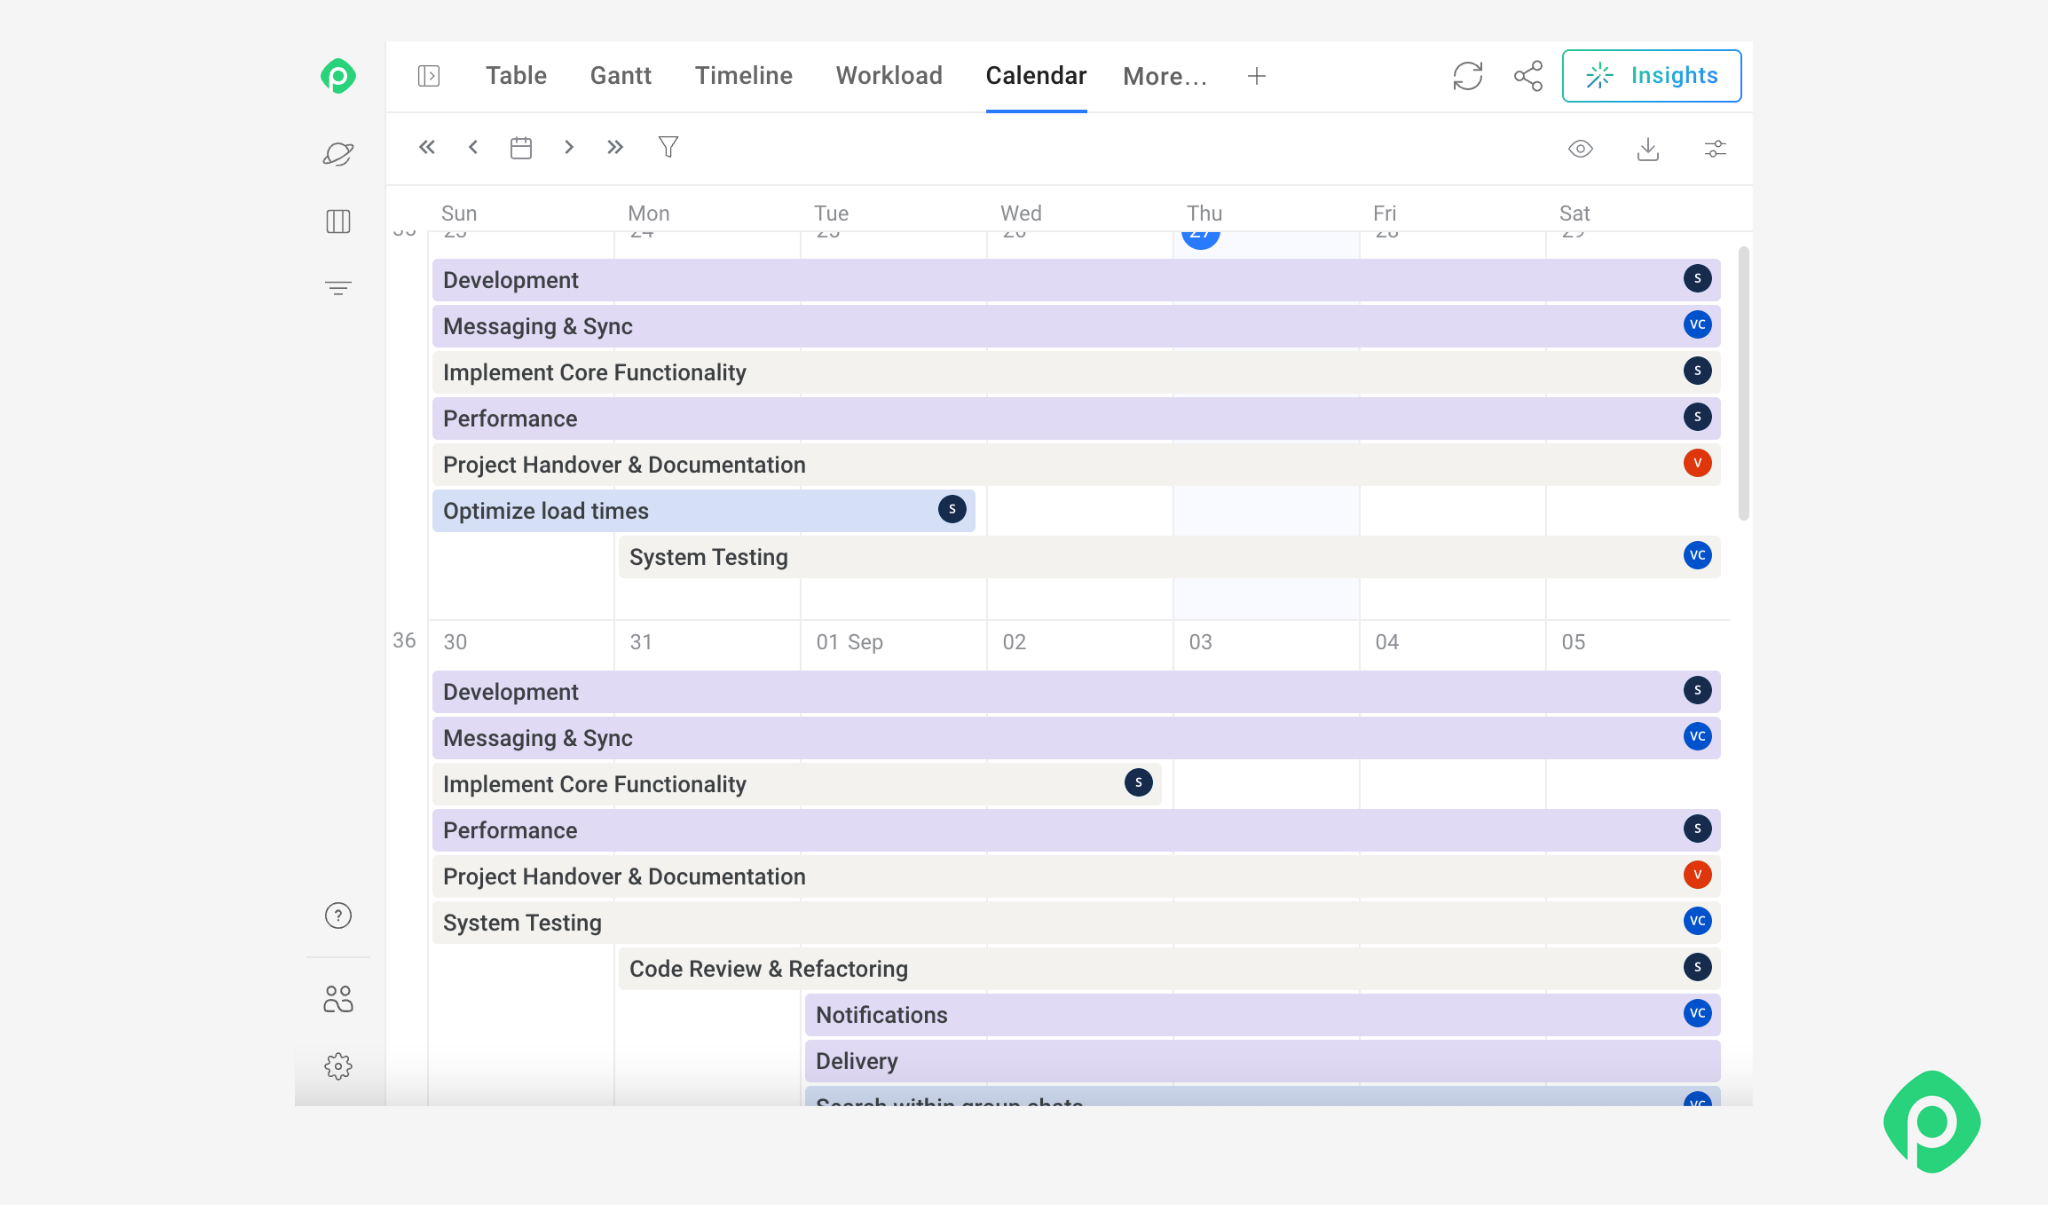The height and width of the screenshot is (1205, 2048).
Task: Switch to the Table tab
Action: tap(516, 76)
